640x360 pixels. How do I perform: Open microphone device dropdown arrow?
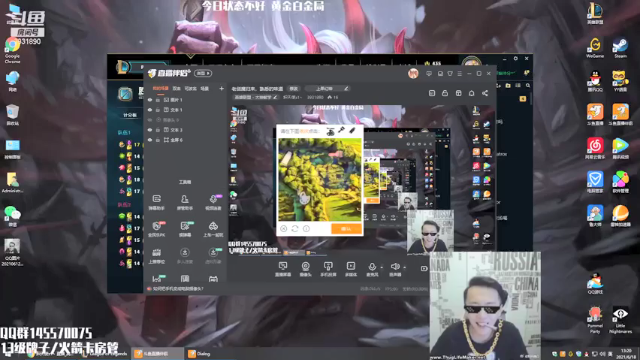point(382,267)
